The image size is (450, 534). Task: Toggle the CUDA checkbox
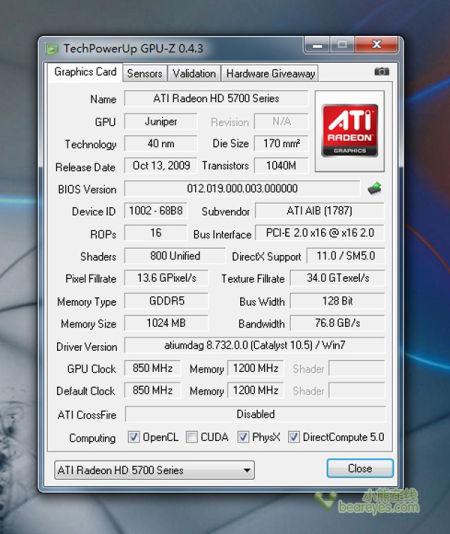(192, 437)
